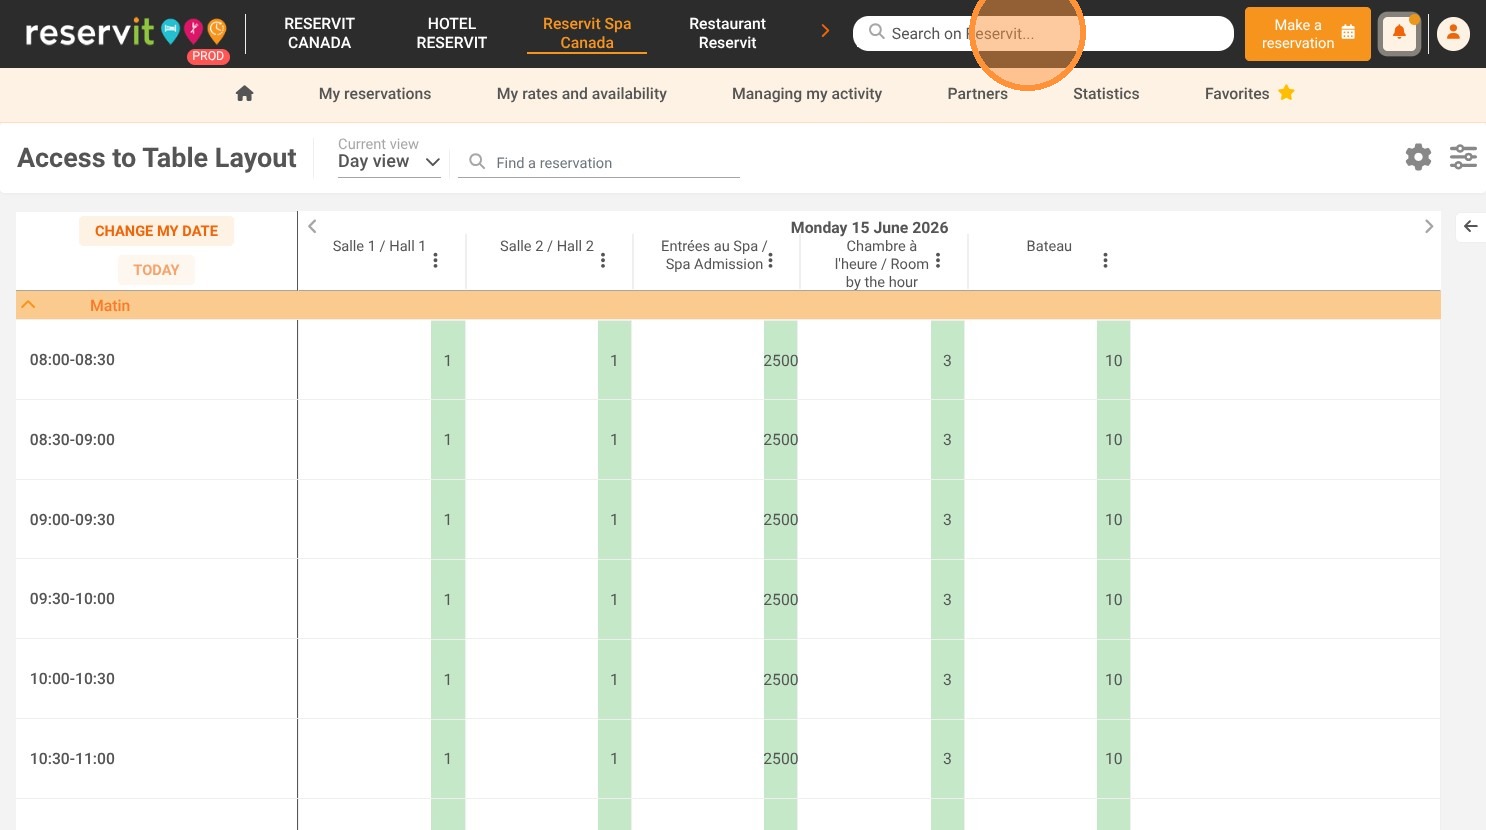This screenshot has width=1486, height=830.
Task: Open Salle 2 / Hall 2 options menu
Action: tap(603, 260)
